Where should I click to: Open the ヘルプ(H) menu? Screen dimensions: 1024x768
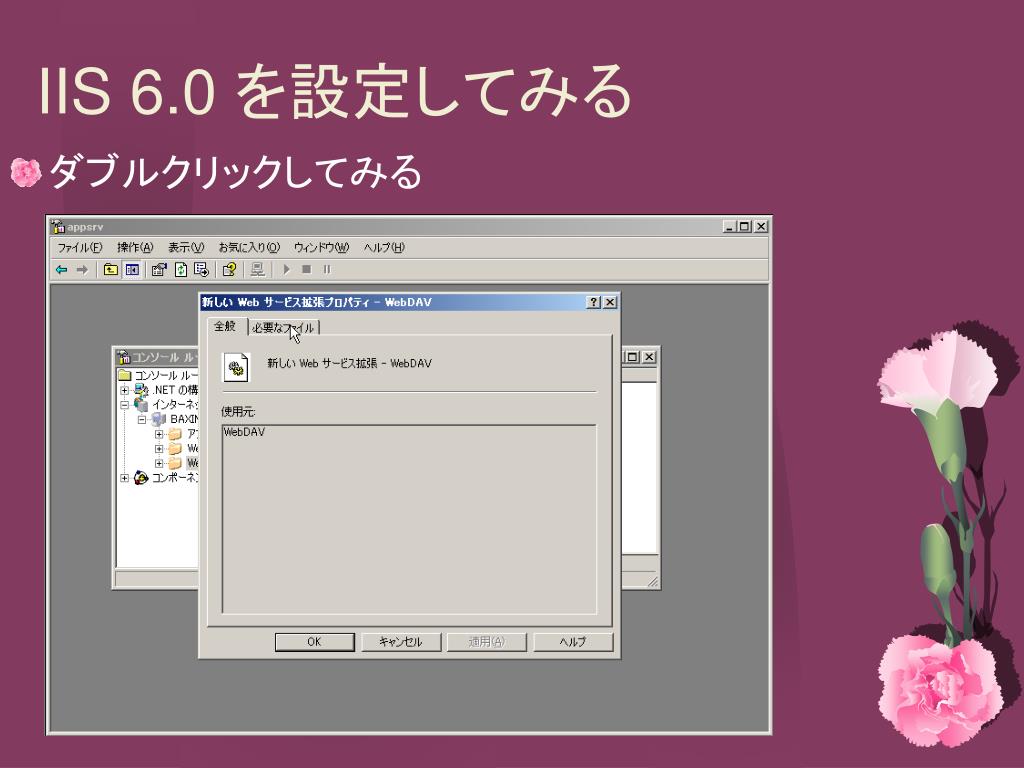pyautogui.click(x=384, y=248)
